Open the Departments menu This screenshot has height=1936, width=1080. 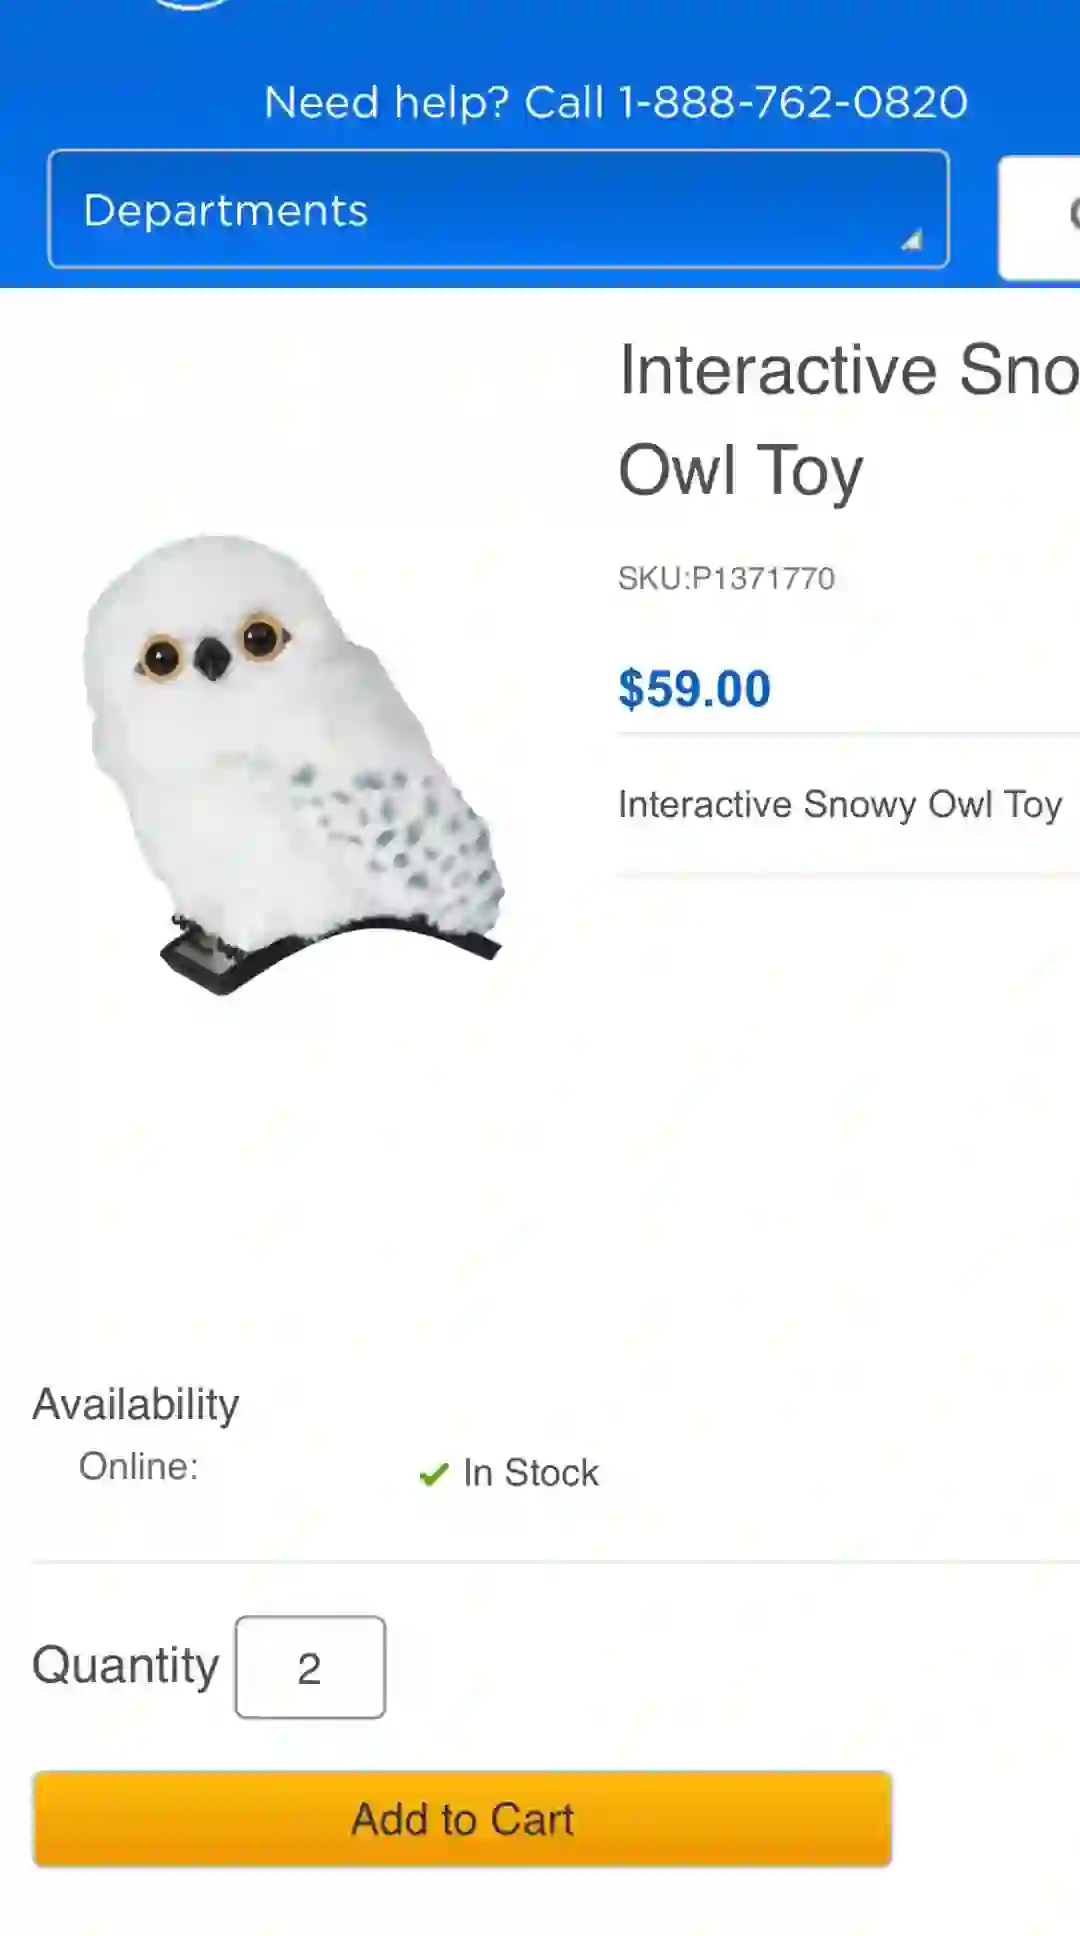point(498,209)
